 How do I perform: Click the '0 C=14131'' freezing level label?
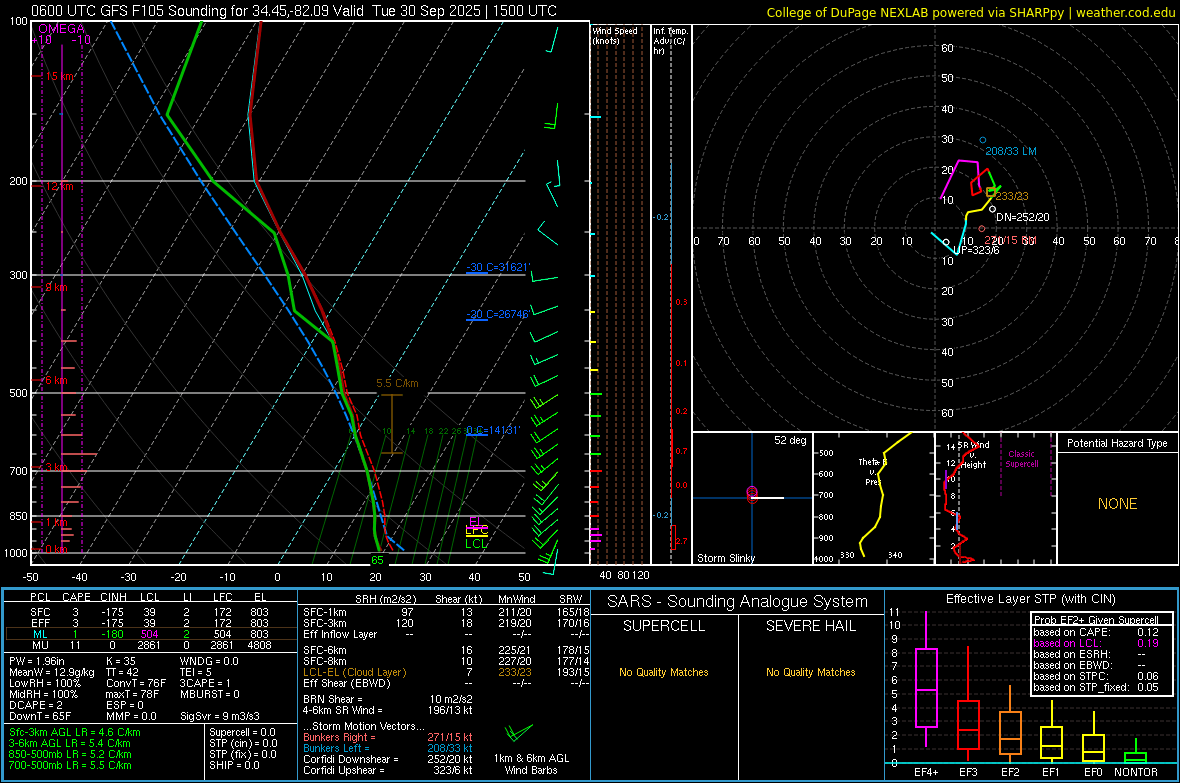(x=493, y=430)
